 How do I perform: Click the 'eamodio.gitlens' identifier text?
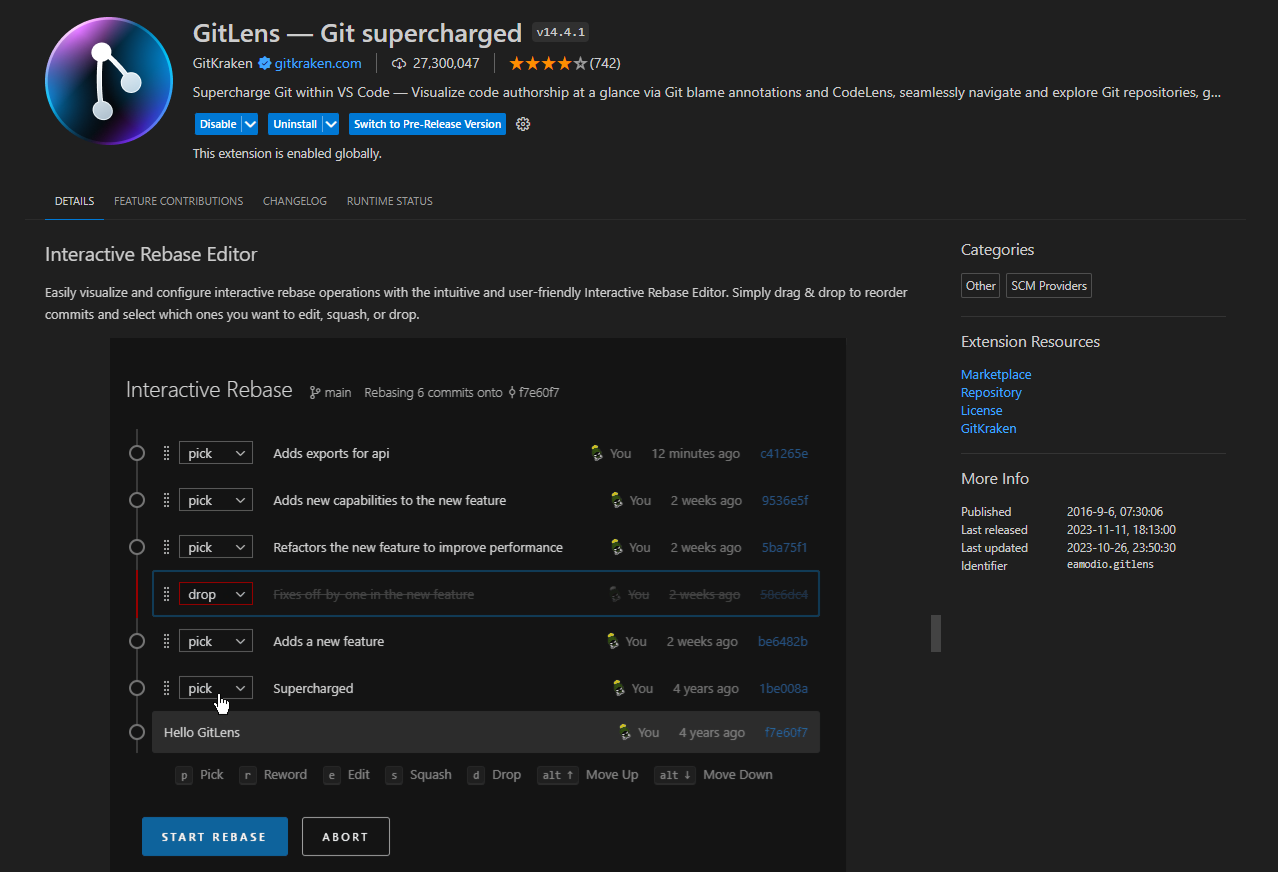1110,565
